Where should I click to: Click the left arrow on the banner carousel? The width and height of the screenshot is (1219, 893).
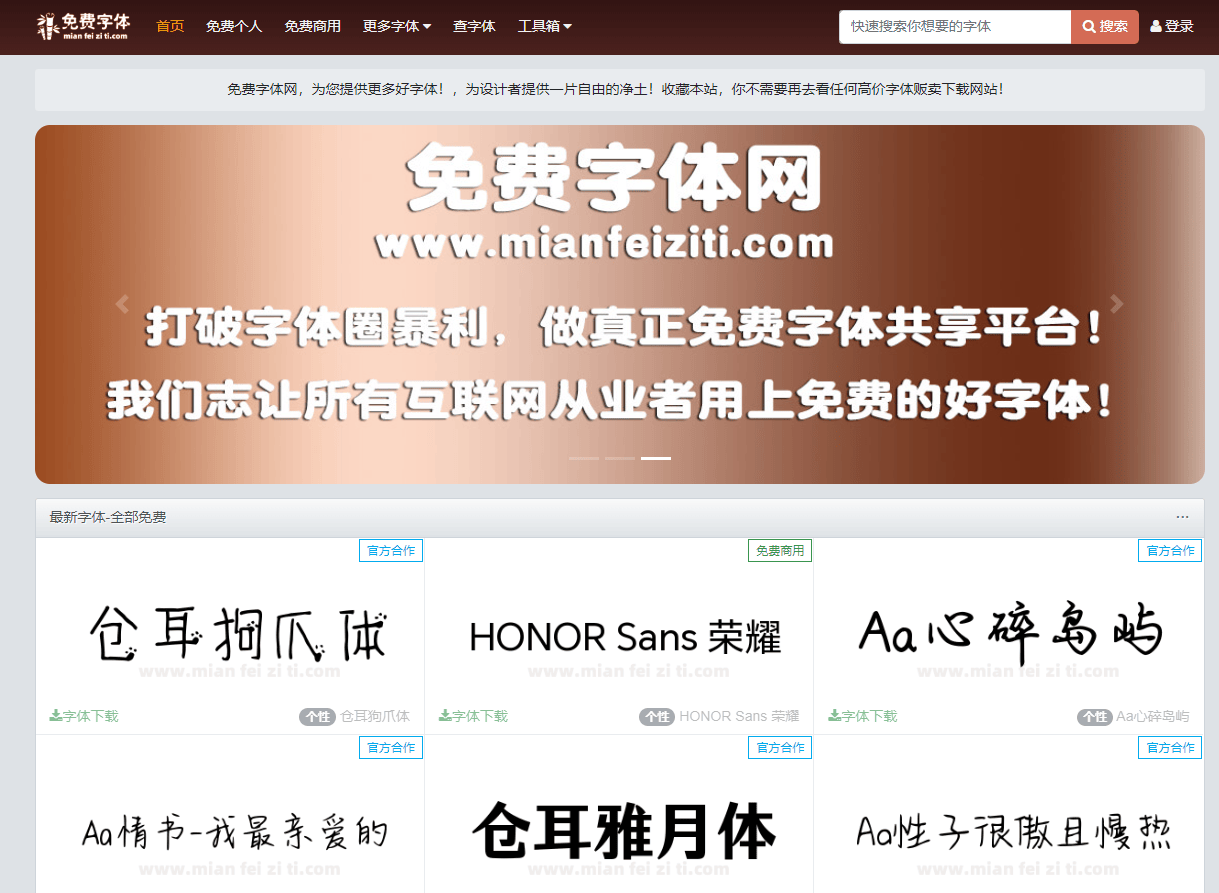[122, 303]
